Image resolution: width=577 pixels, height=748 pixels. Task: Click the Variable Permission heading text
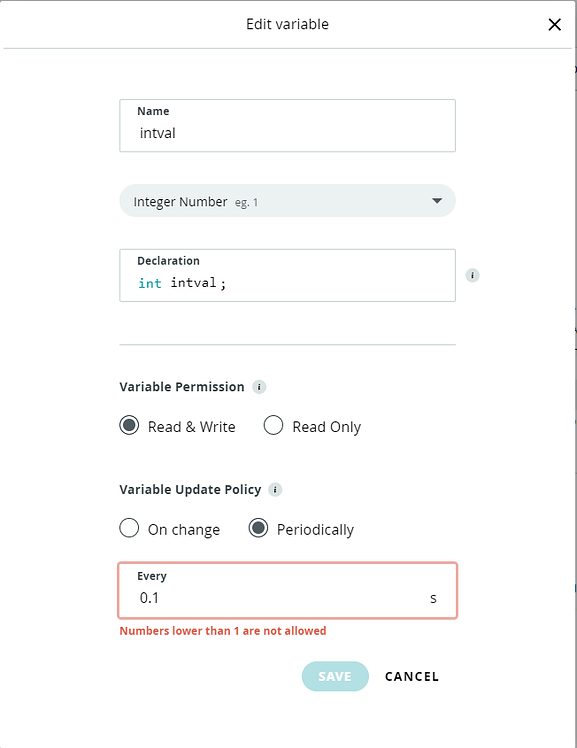[182, 387]
